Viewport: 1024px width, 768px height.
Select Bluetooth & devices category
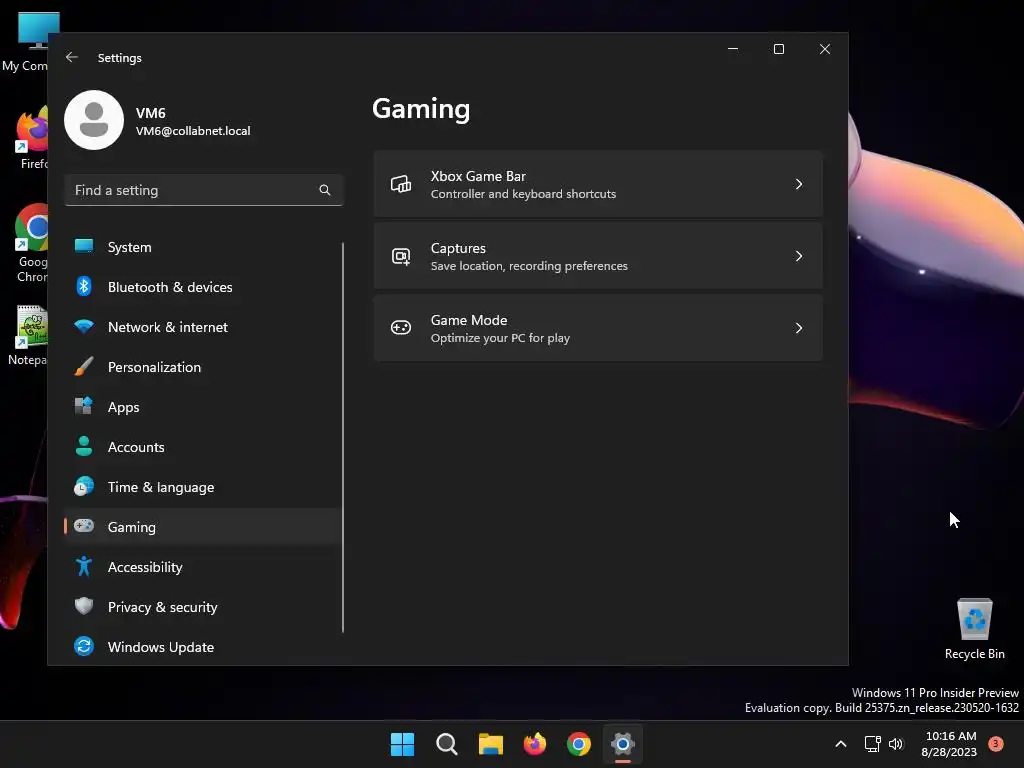202,287
